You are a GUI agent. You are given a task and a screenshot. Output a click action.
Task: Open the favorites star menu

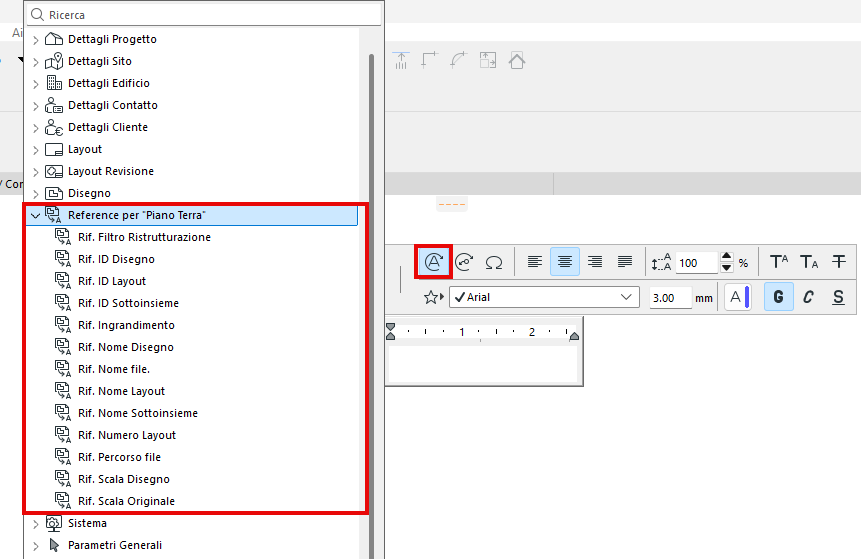click(433, 298)
